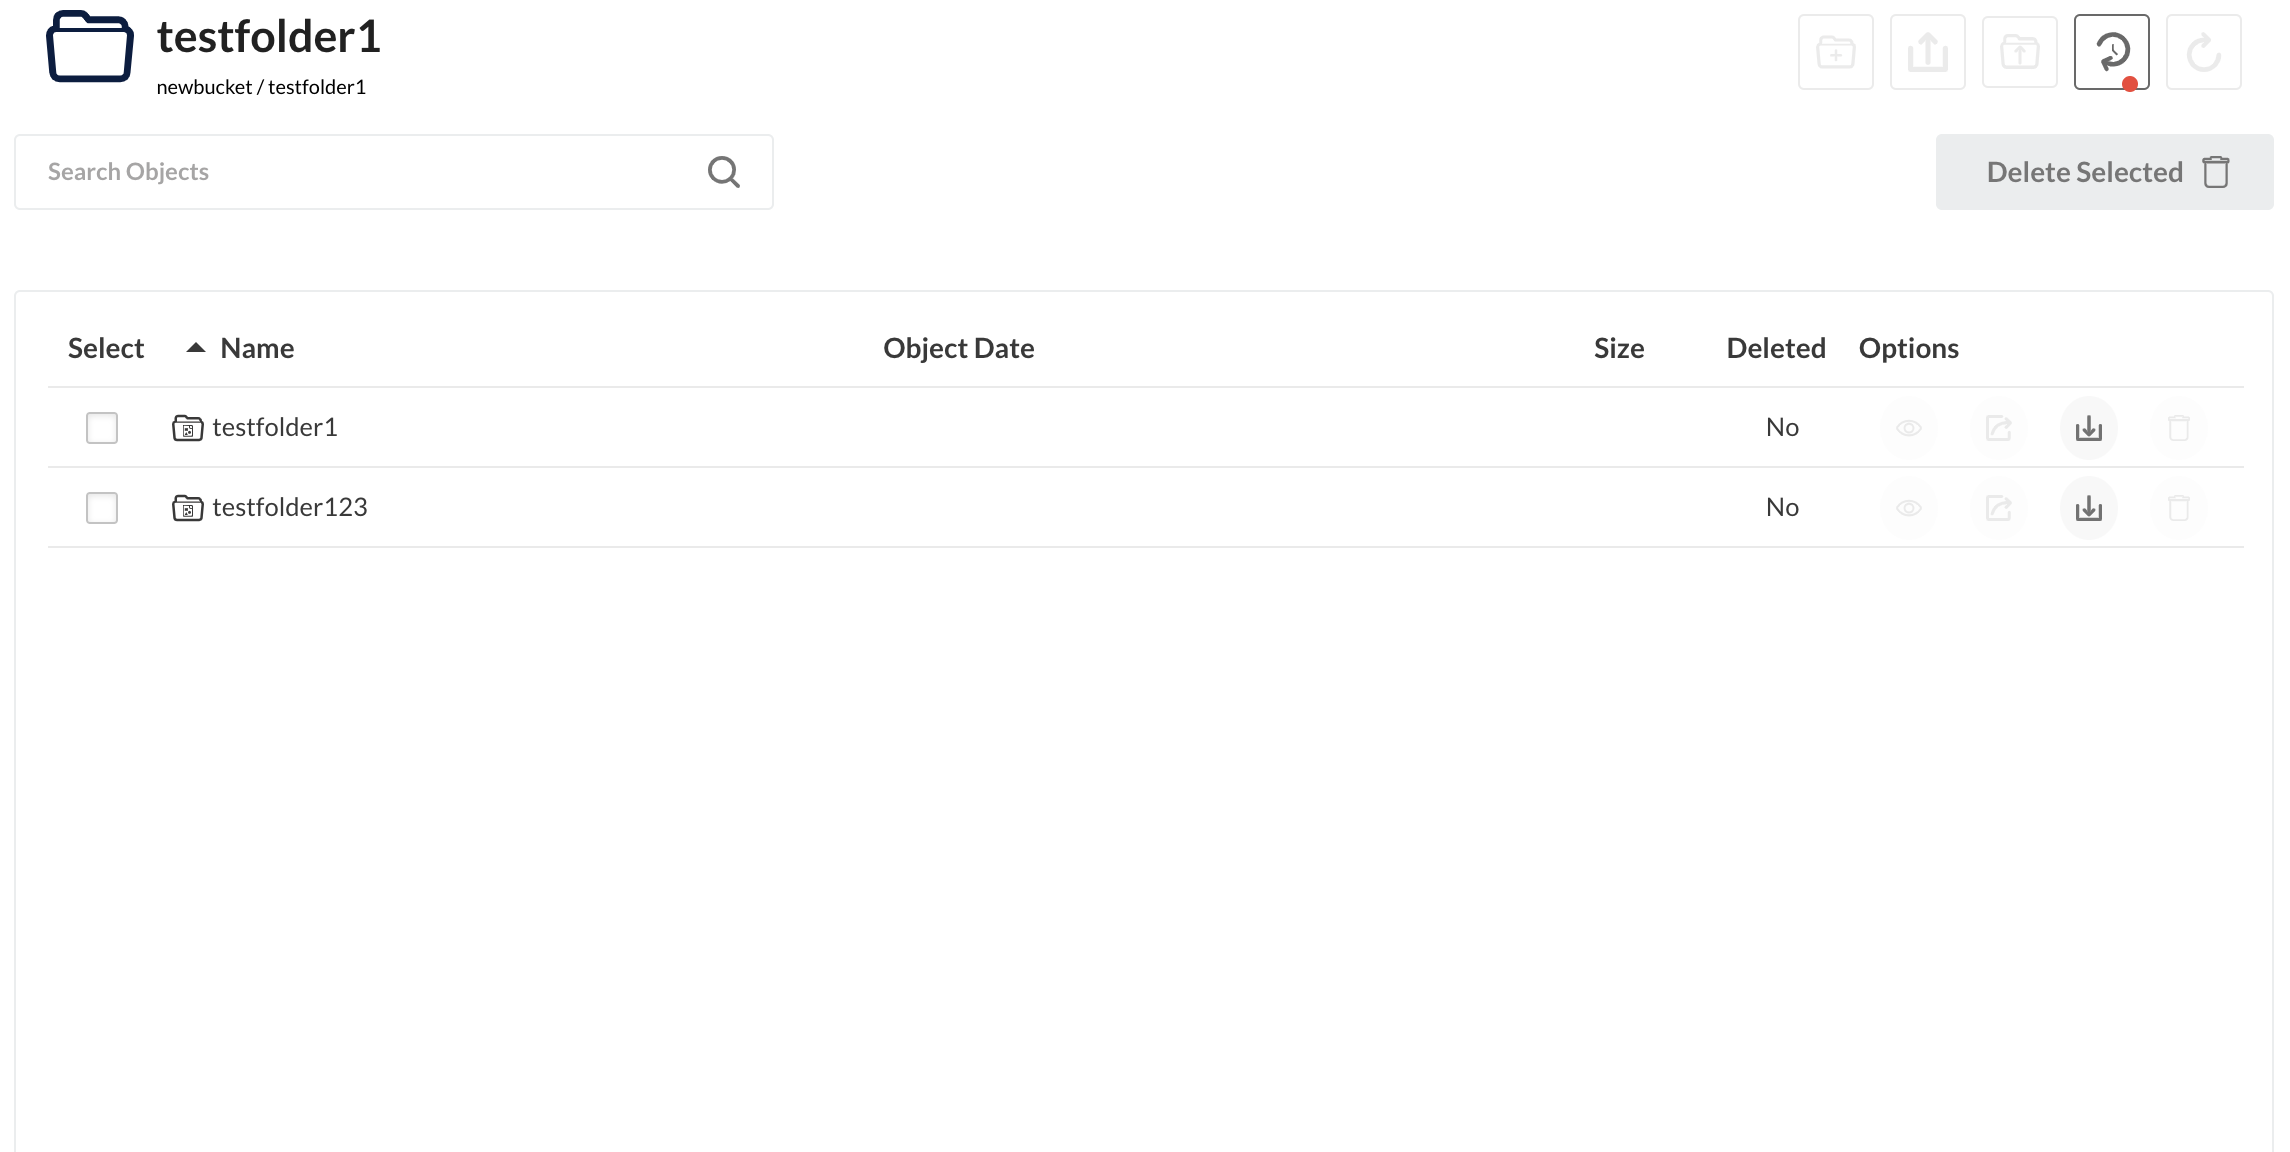Click preview eye icon for testfolder1
This screenshot has height=1152, width=2290.
tap(1908, 428)
